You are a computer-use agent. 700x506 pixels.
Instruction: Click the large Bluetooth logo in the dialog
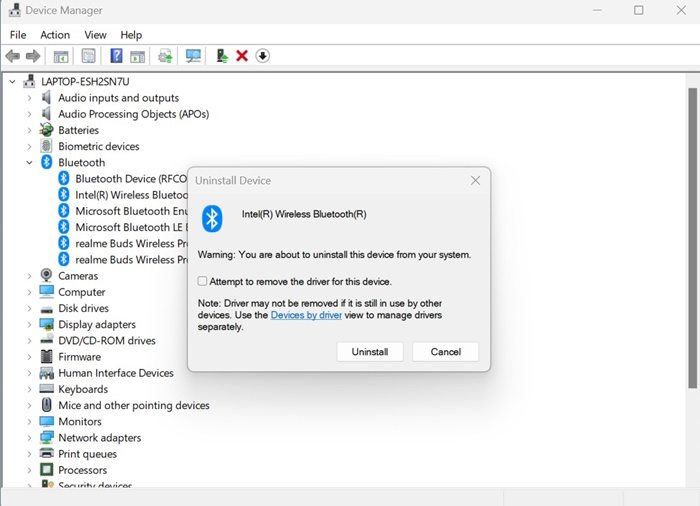click(212, 219)
